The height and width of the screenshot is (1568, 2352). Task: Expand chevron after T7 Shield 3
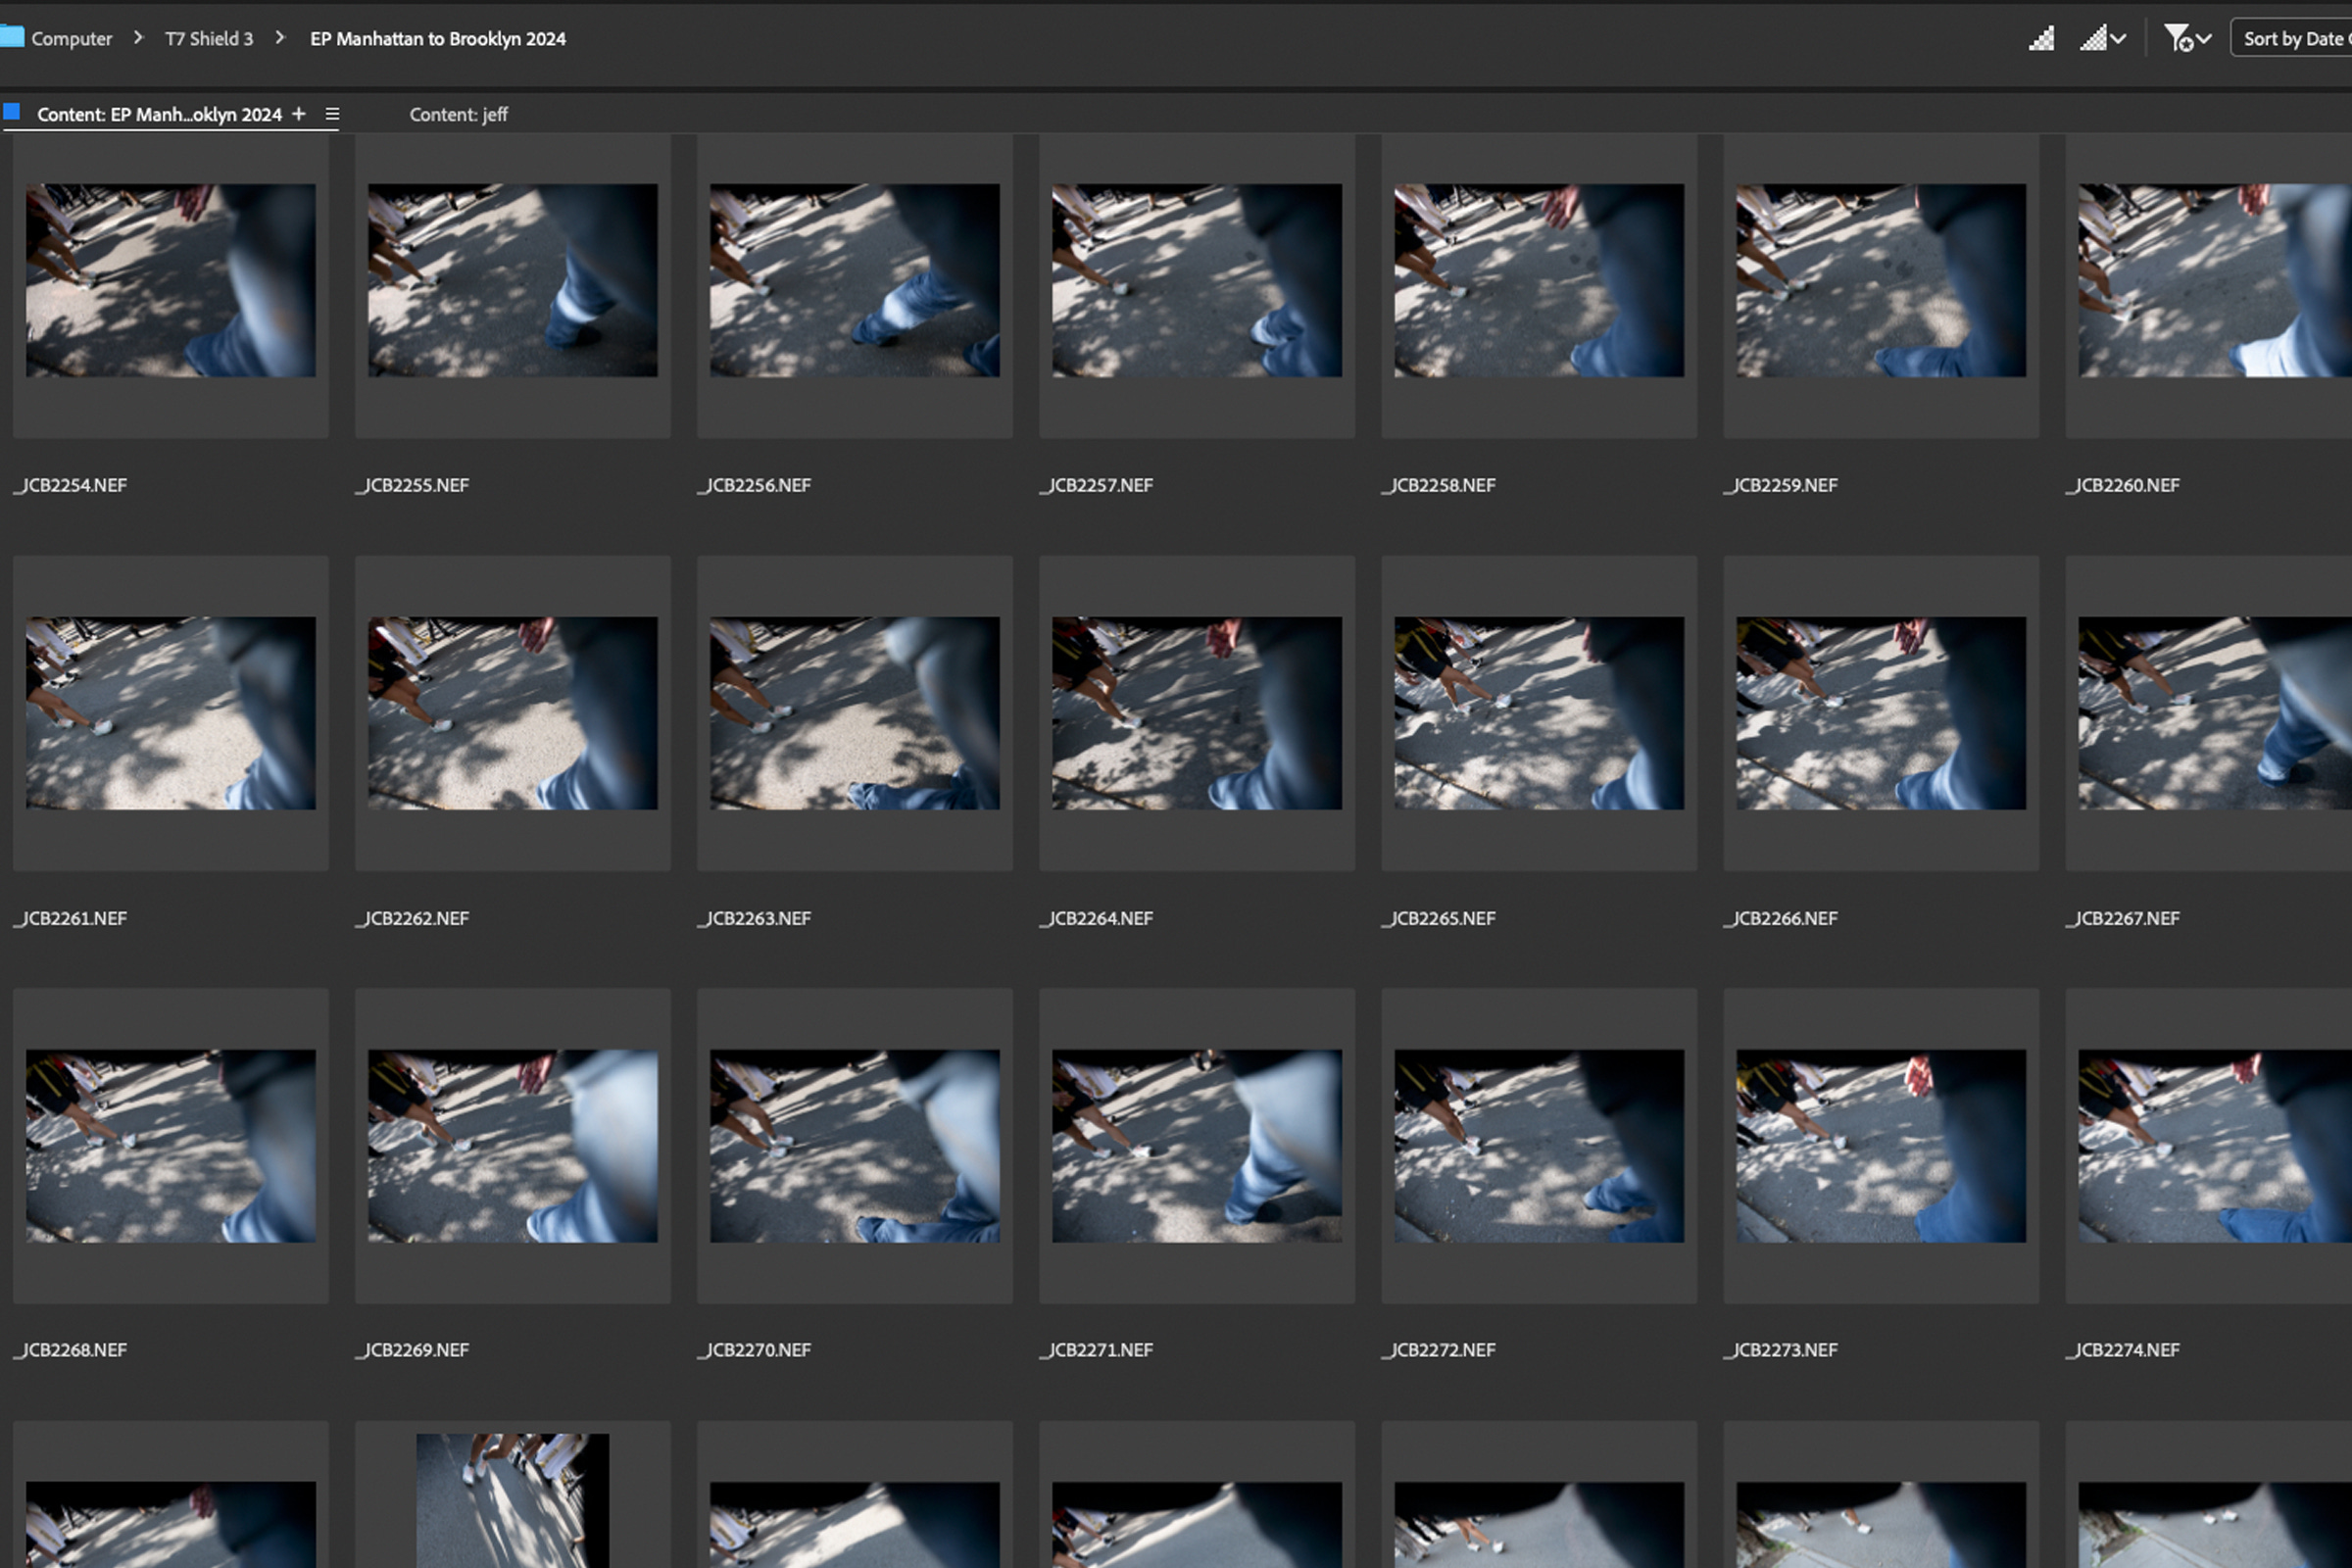pyautogui.click(x=280, y=38)
